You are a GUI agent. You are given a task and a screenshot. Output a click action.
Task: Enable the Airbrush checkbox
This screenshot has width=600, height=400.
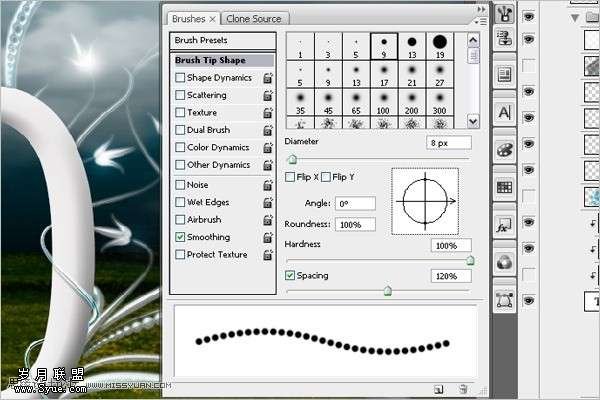click(180, 220)
